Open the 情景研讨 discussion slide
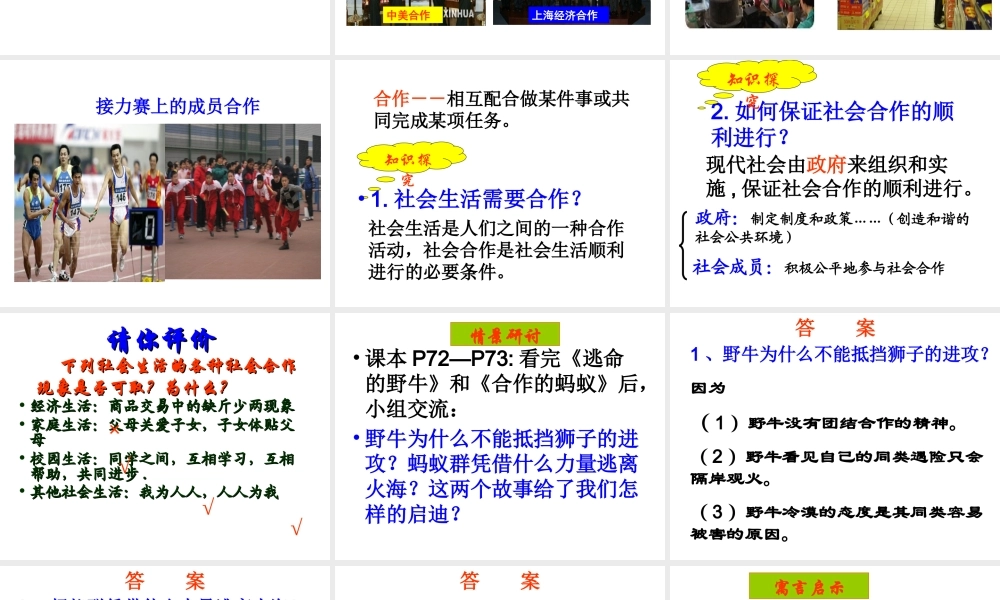1000x600 pixels. click(499, 436)
